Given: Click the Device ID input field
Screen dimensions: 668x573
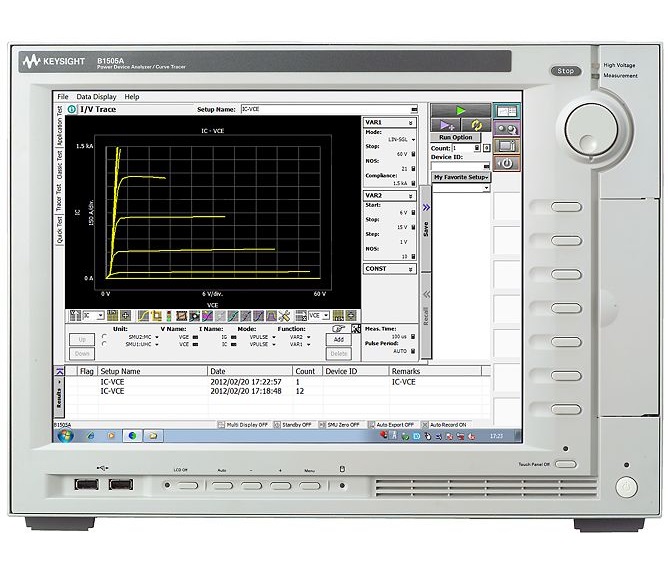Looking at the screenshot, I should [x=461, y=166].
